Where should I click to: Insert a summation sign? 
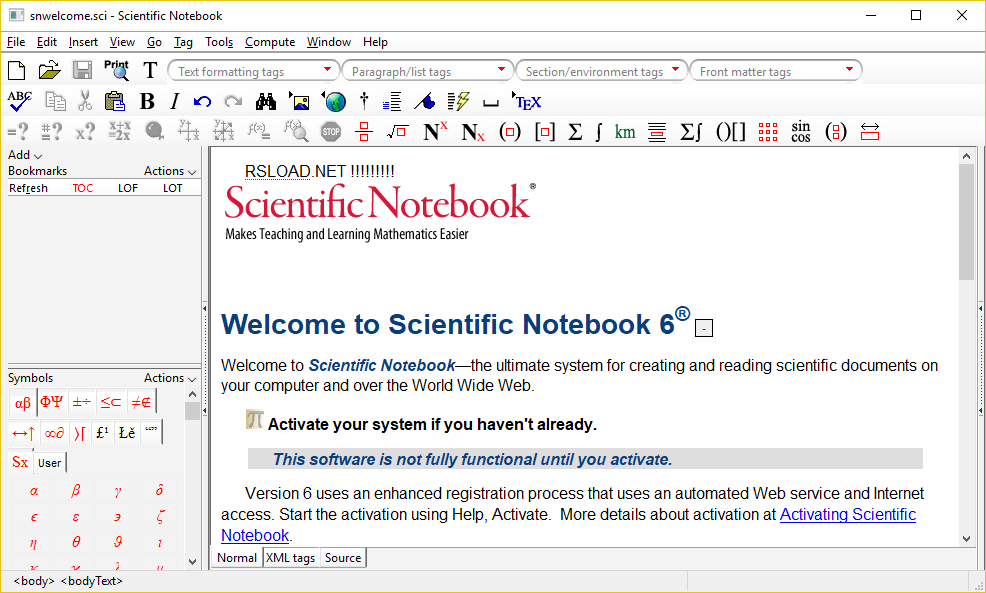576,131
